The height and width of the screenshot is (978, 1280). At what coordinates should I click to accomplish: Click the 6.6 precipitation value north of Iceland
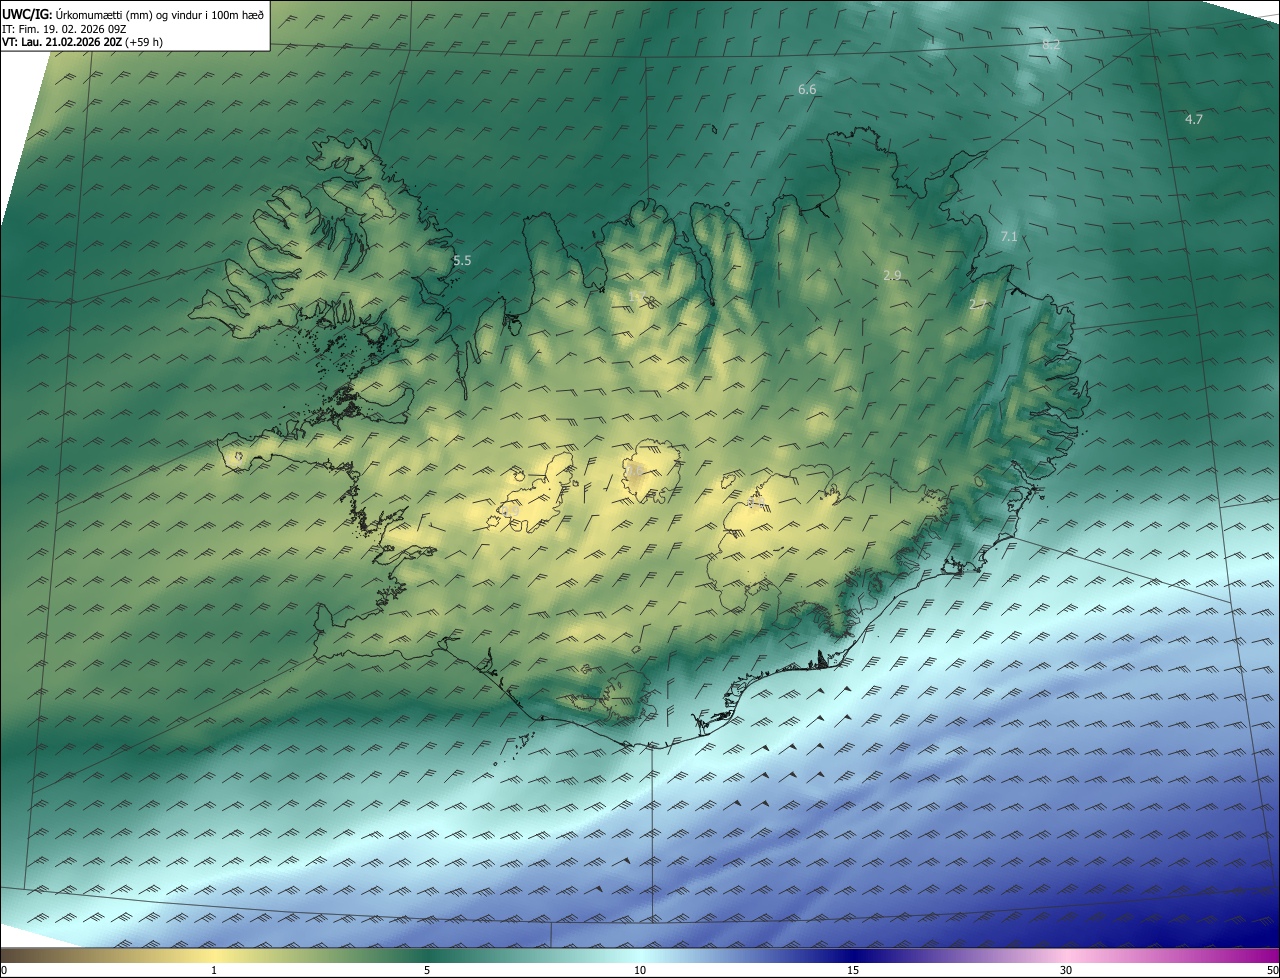click(x=807, y=89)
